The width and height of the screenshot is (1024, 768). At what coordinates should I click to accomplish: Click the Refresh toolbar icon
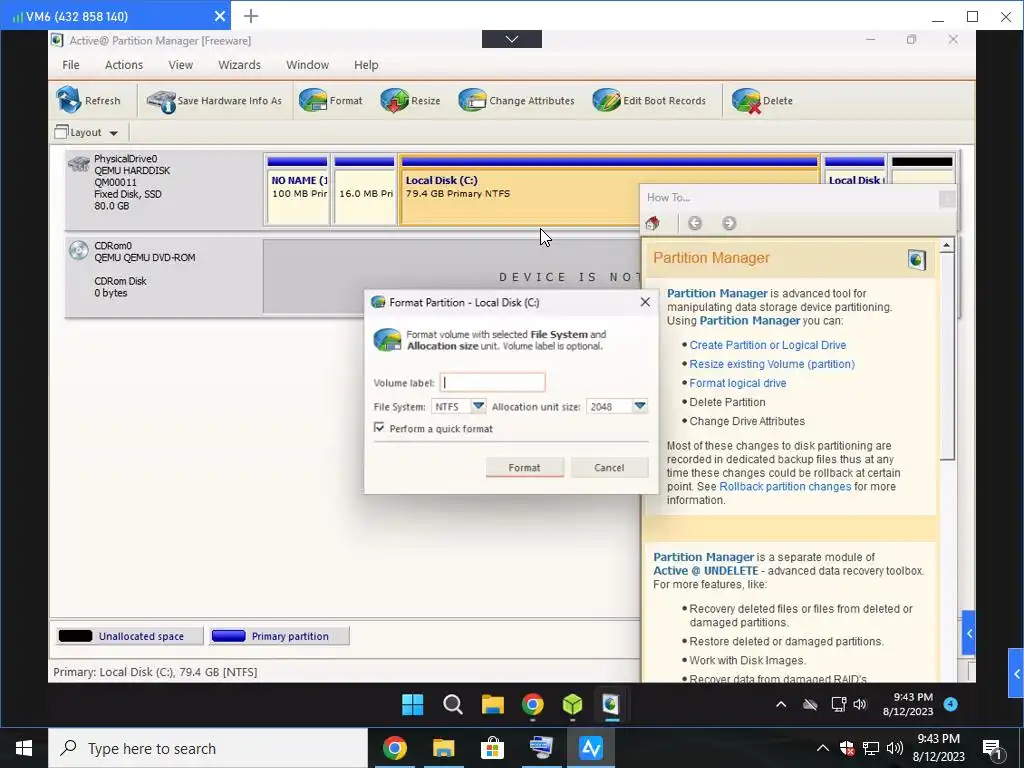point(68,100)
